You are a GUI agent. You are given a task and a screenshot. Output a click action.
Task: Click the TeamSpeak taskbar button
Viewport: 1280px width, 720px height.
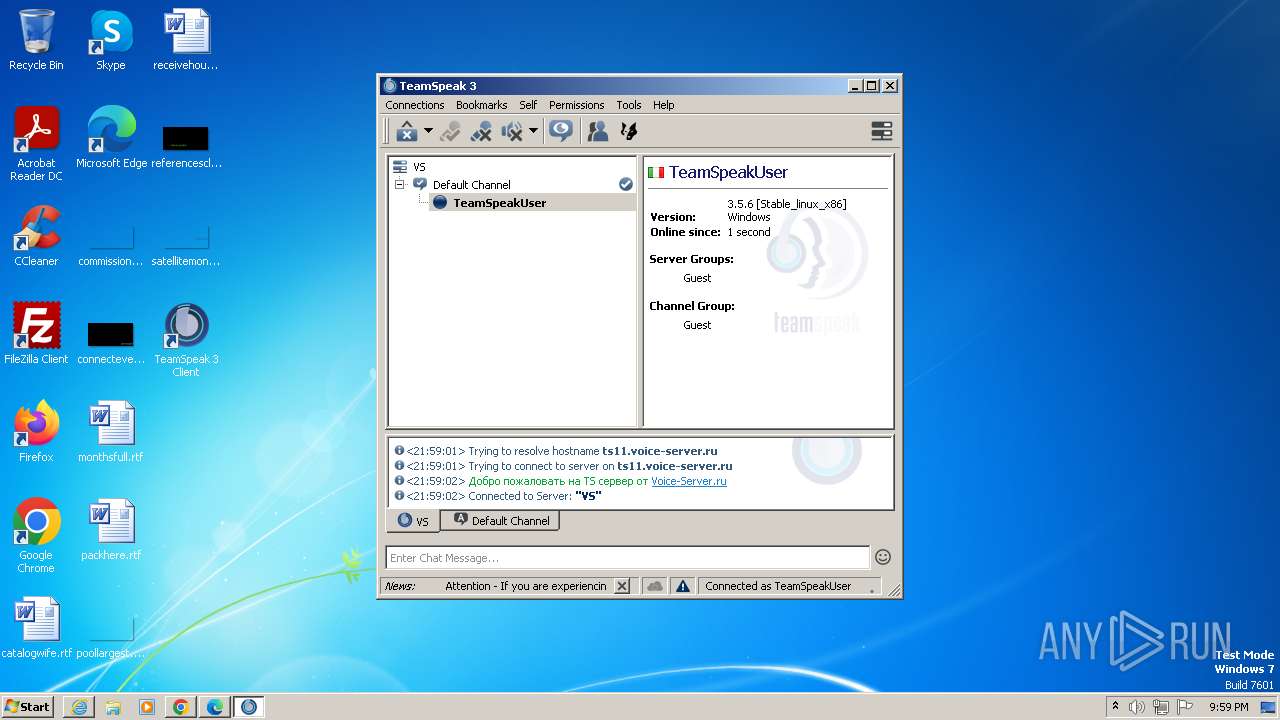pyautogui.click(x=249, y=707)
